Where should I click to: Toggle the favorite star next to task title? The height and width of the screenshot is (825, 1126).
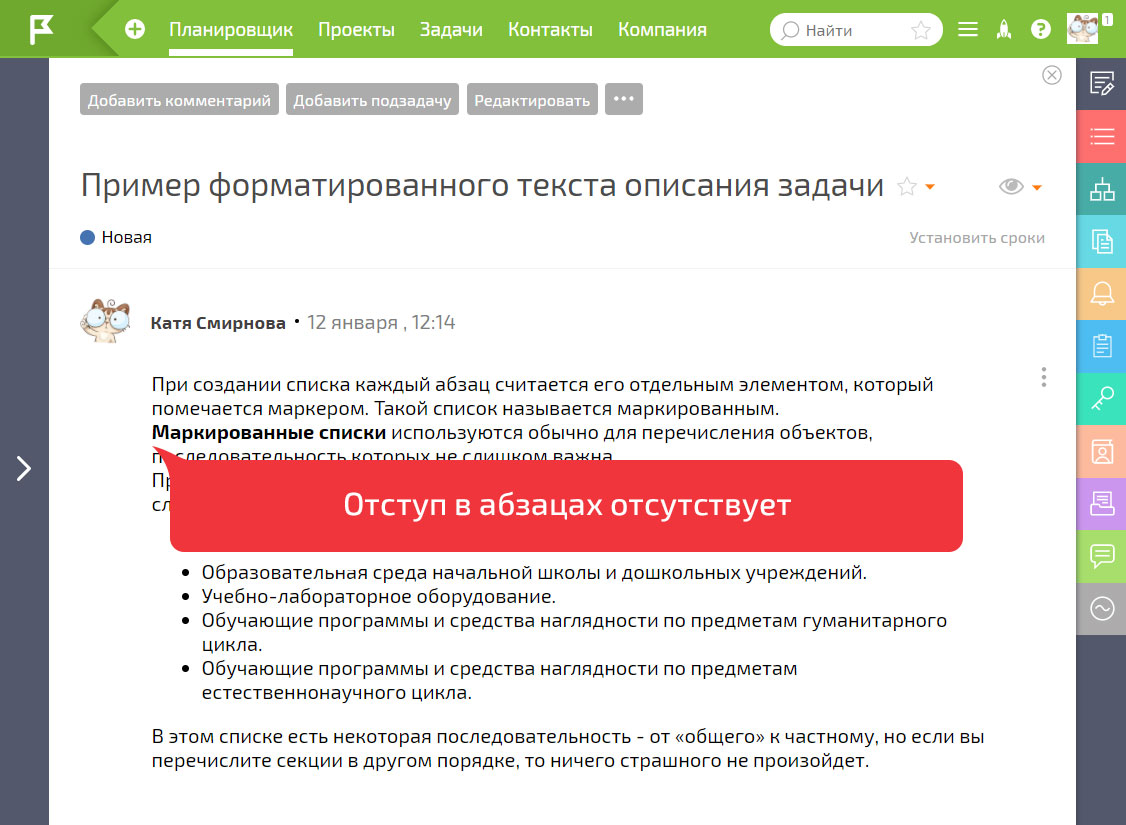(x=907, y=187)
